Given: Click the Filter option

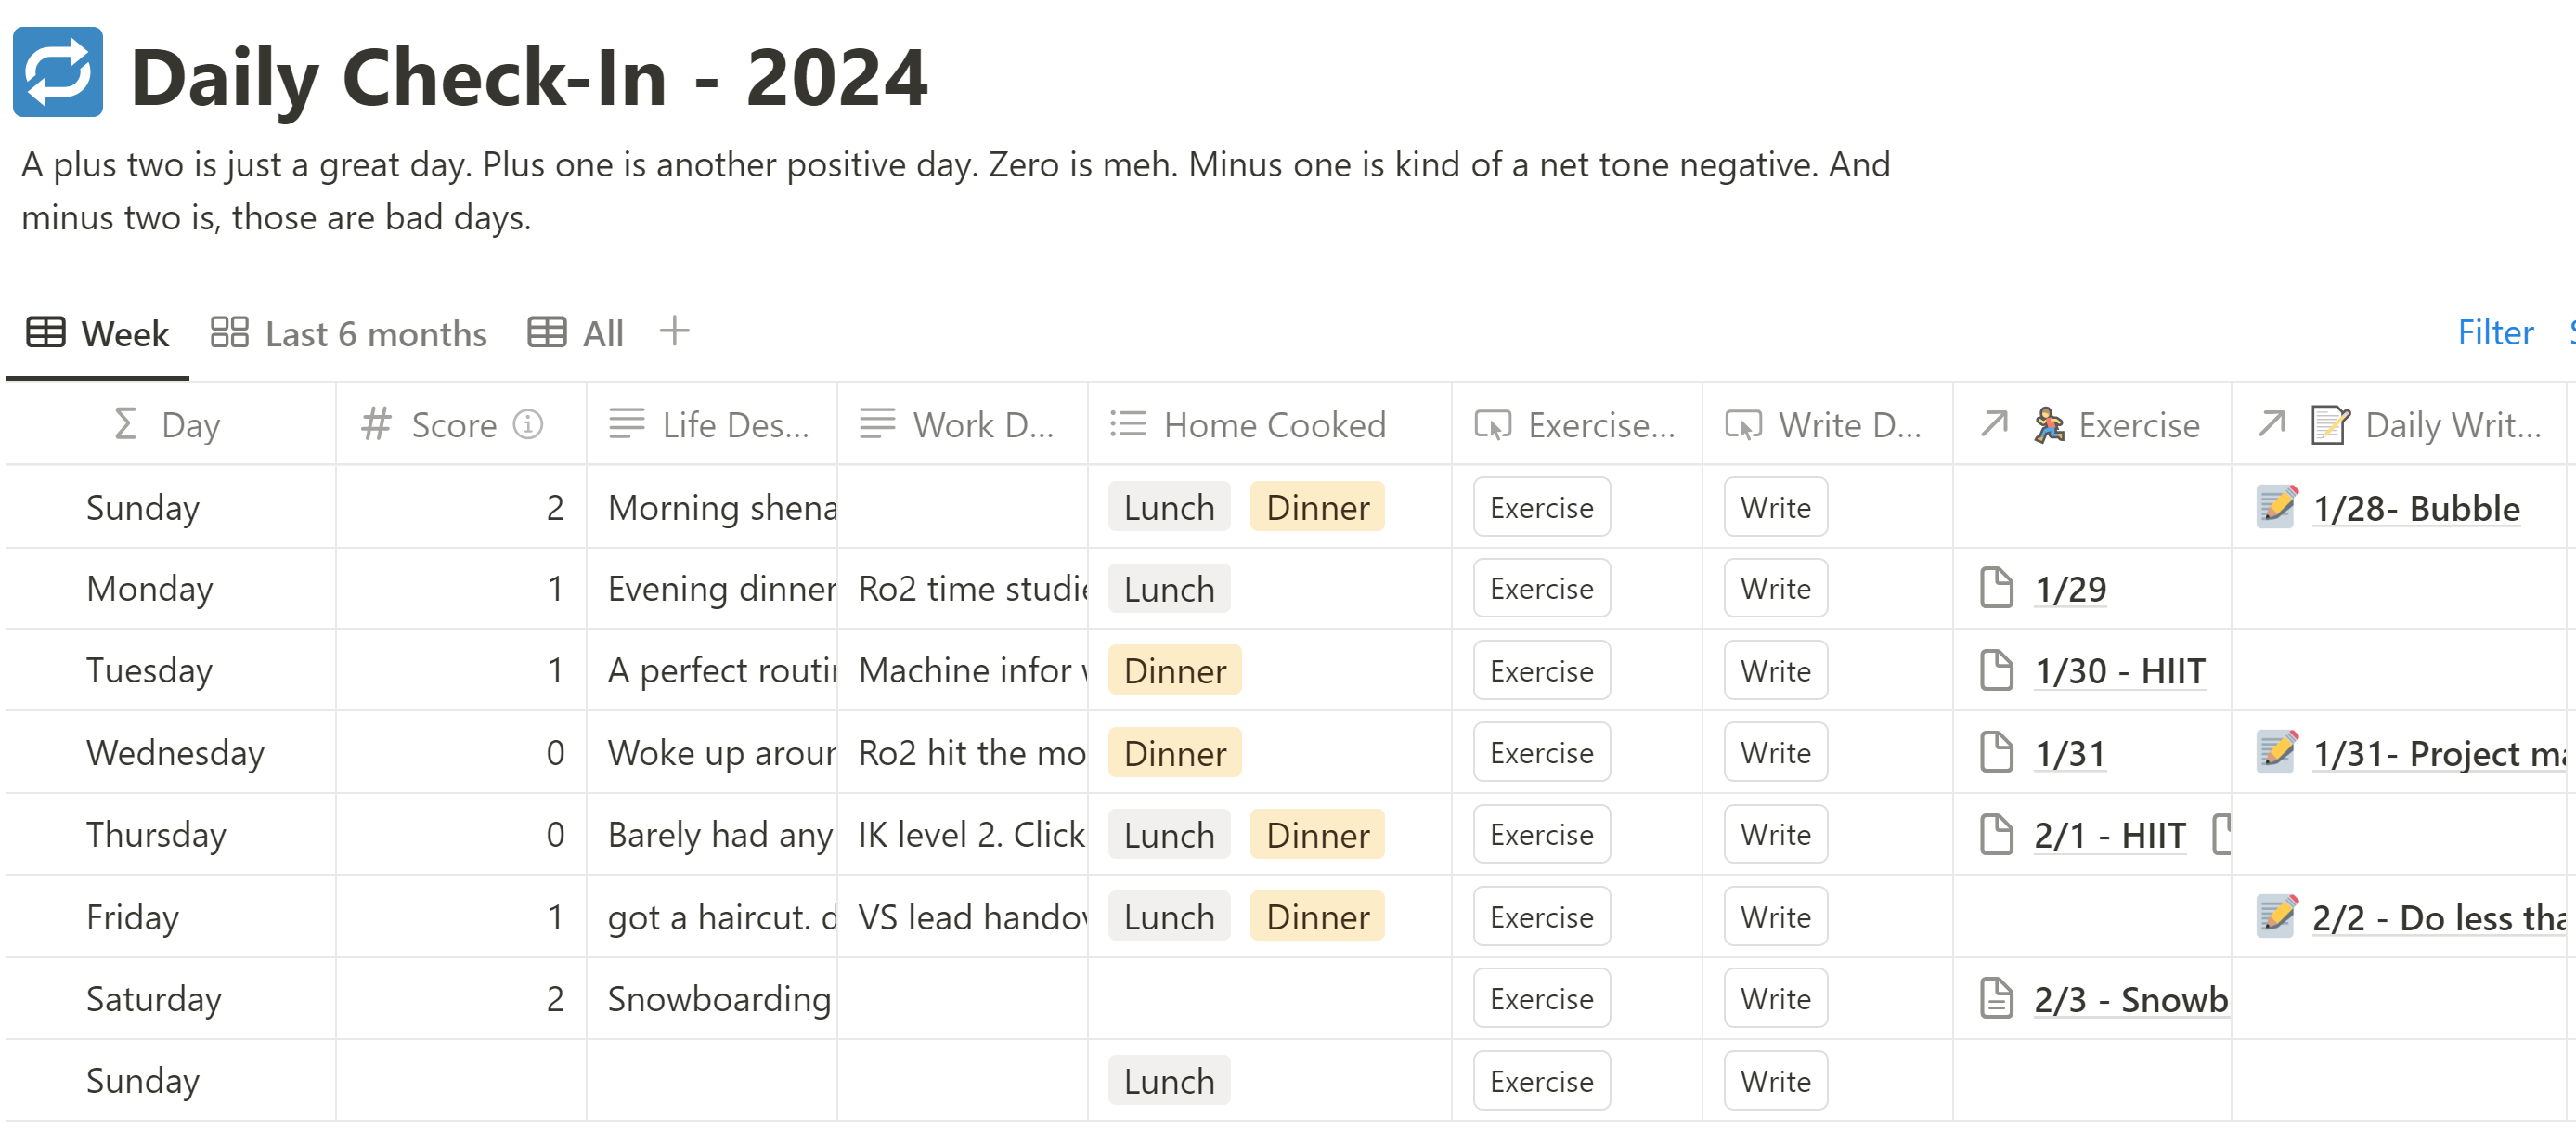Looking at the screenshot, I should 2495,332.
